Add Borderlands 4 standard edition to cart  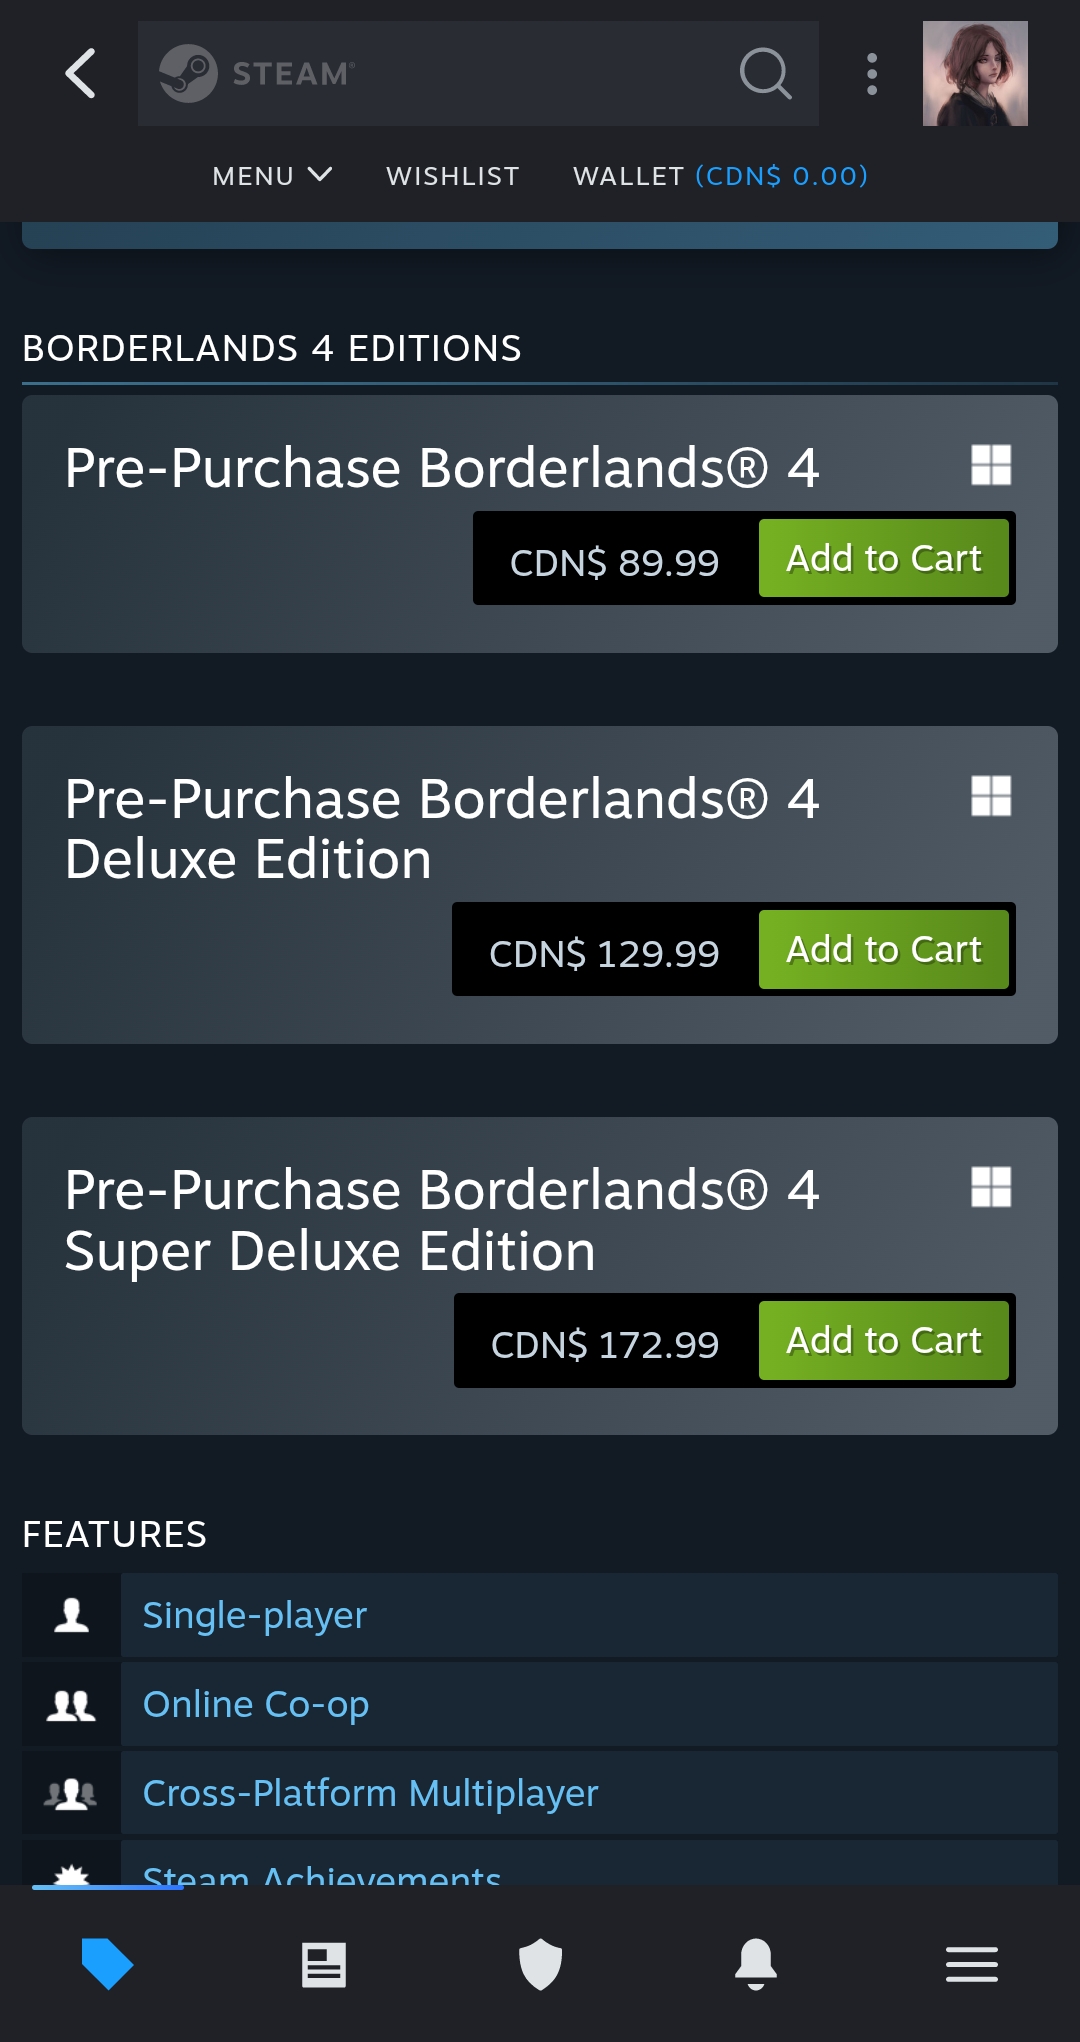tap(884, 558)
